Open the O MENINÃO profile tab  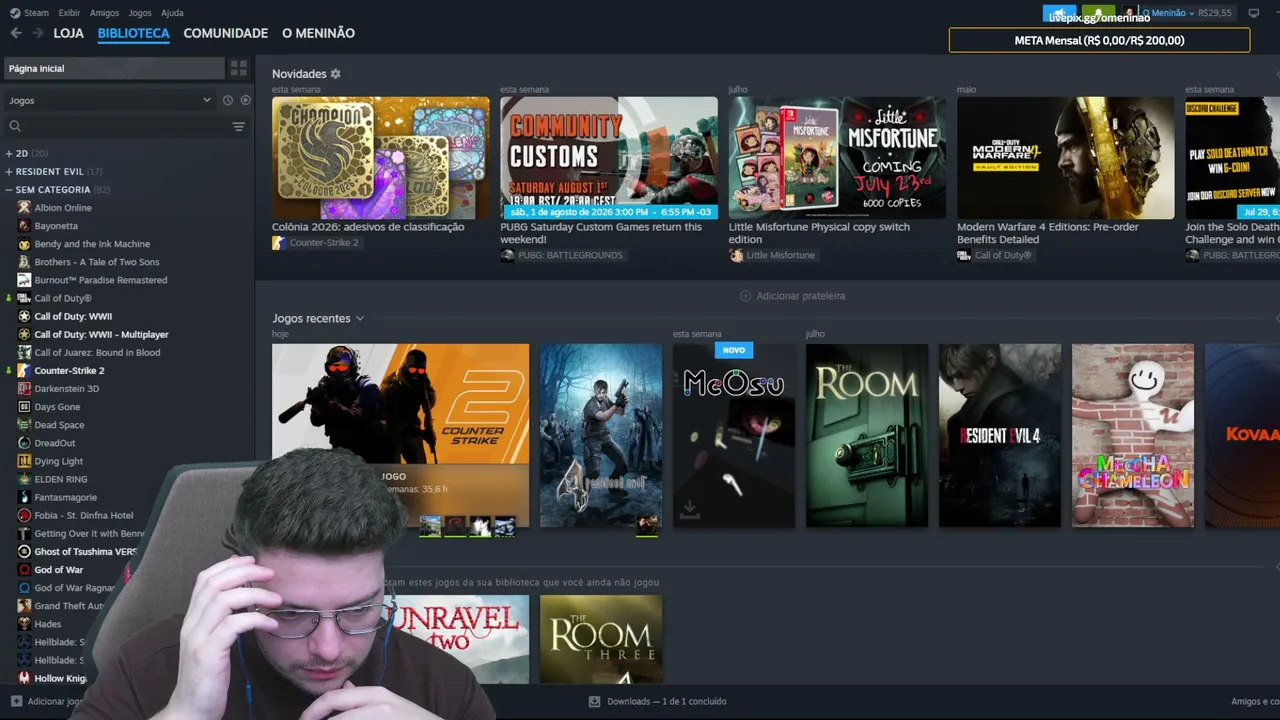pyautogui.click(x=318, y=33)
